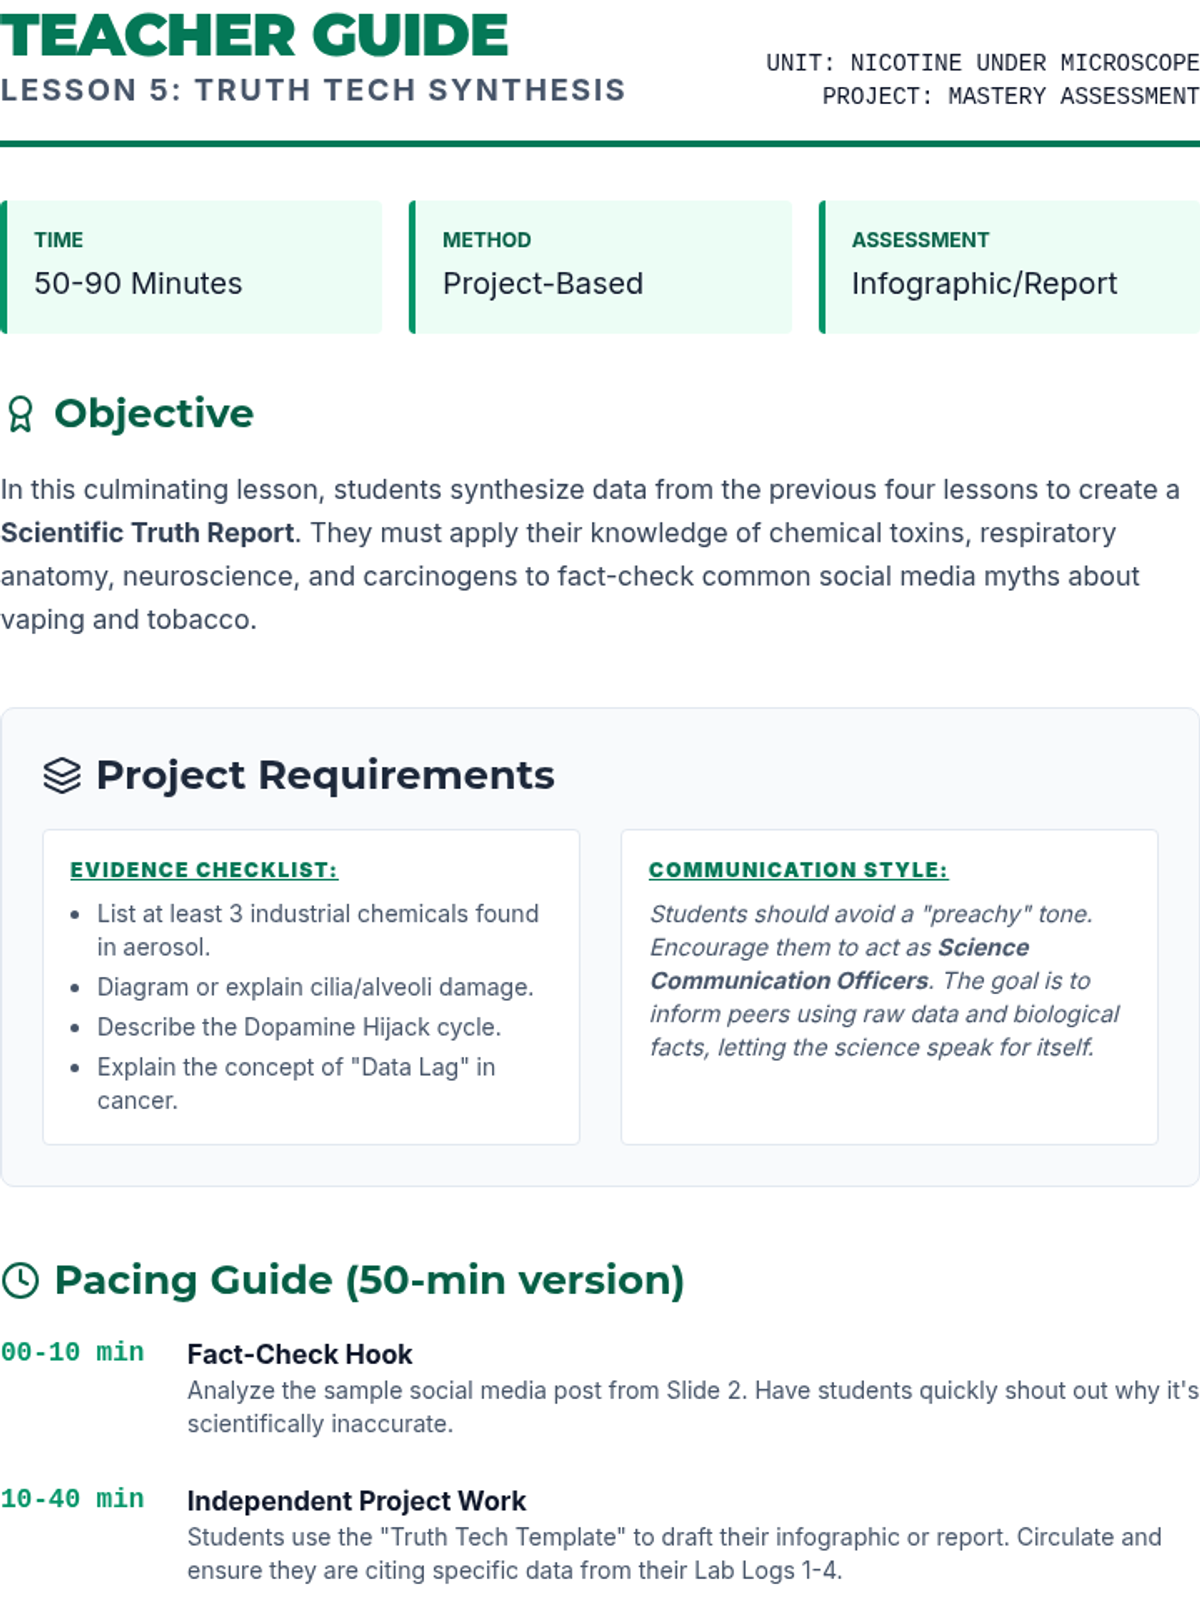The width and height of the screenshot is (1200, 1600).
Task: Open the Communication Style underlined heading
Action: pyautogui.click(x=798, y=870)
